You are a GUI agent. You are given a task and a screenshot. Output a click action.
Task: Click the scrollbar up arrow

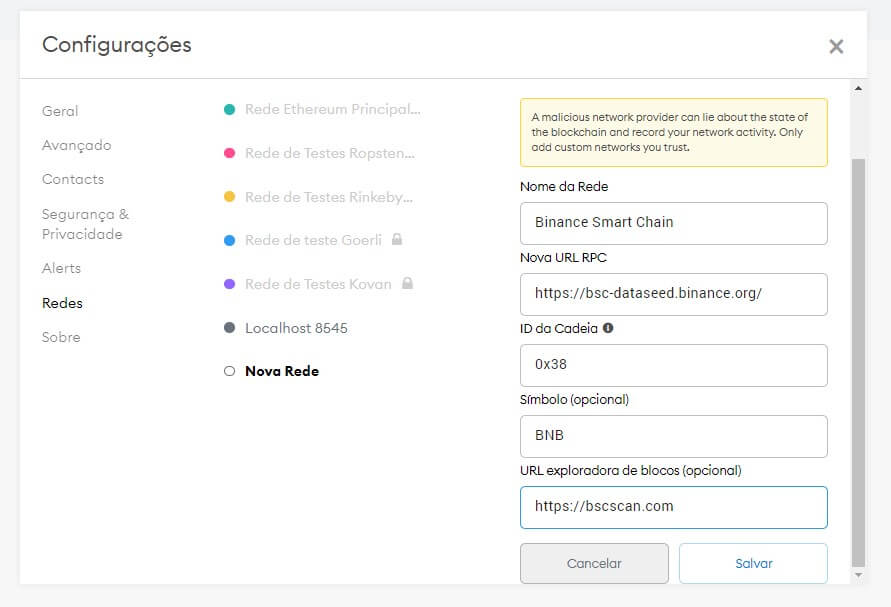point(858,88)
